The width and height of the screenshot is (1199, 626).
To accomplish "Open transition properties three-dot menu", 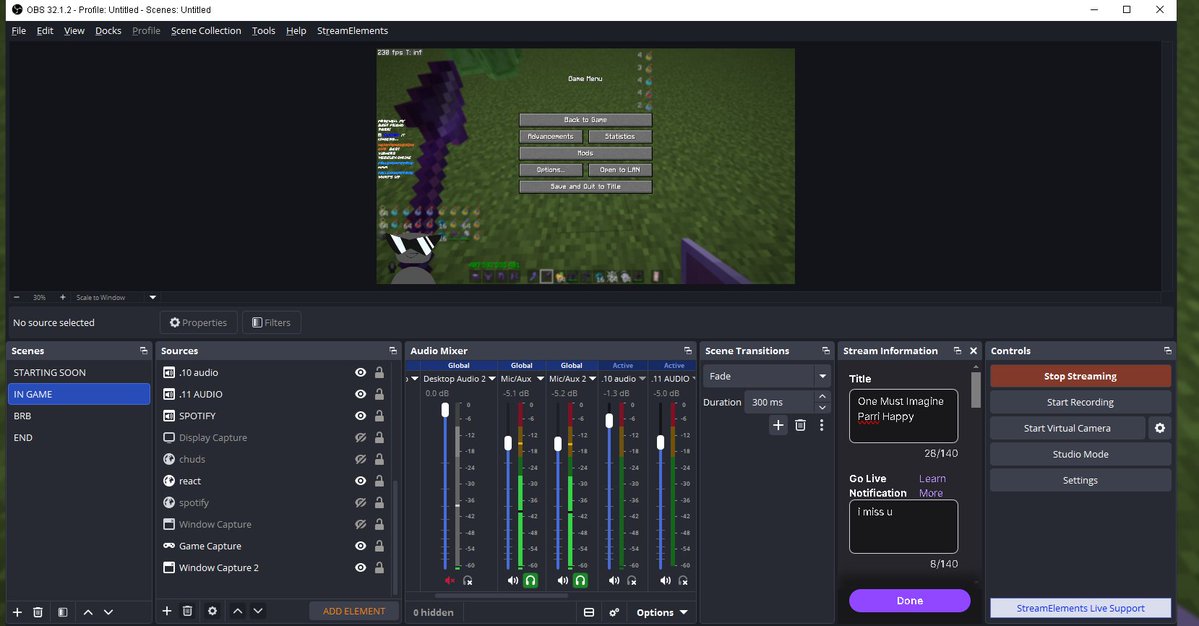I will point(821,425).
